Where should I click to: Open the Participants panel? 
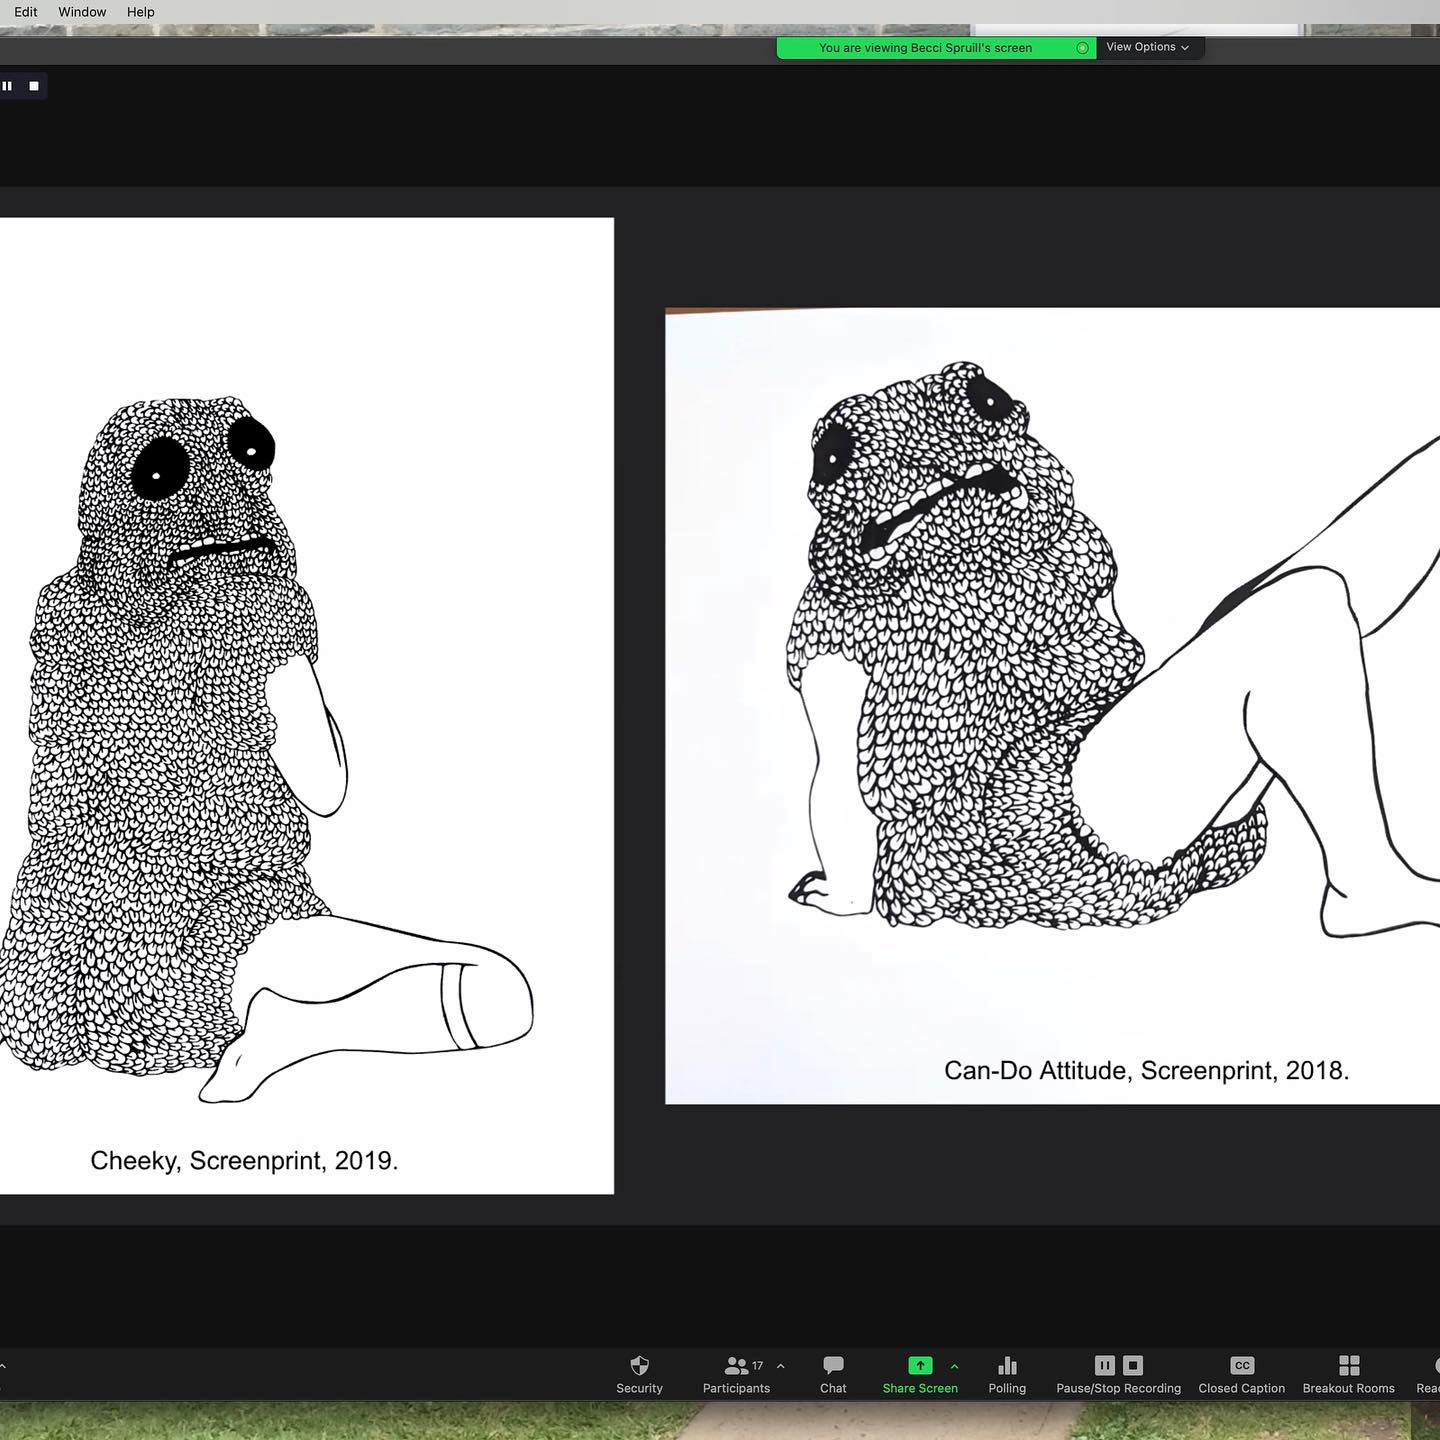click(736, 1373)
